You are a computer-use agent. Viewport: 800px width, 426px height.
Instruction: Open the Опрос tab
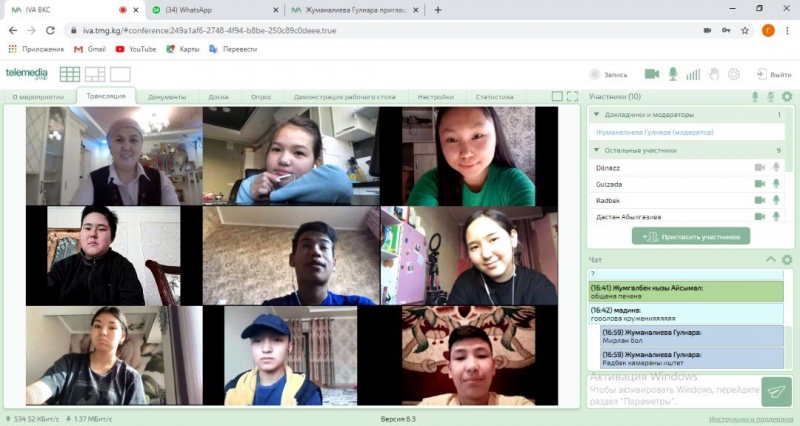[x=261, y=97]
